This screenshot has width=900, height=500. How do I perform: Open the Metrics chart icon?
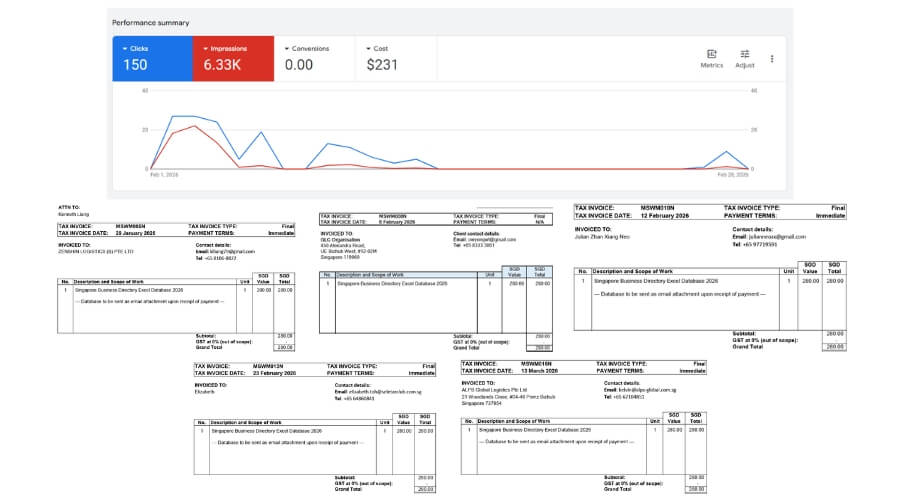[711, 54]
